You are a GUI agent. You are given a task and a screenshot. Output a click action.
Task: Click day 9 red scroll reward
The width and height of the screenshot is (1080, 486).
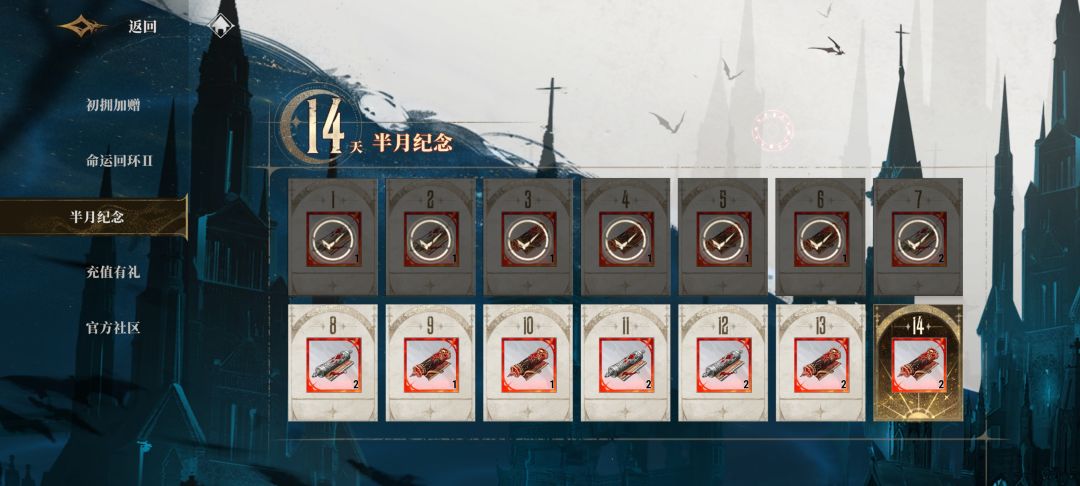[x=431, y=365]
